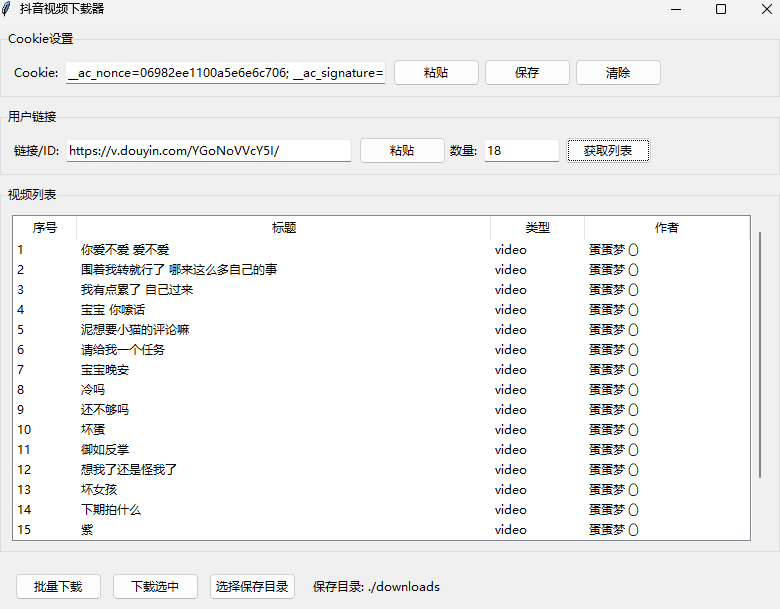The image size is (780, 609).
Task: Click the 清除 button
Action: 618,73
